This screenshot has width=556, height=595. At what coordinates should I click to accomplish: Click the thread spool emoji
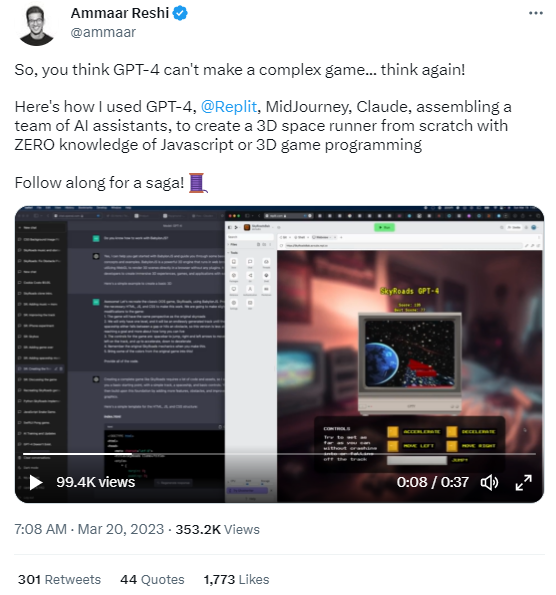coord(198,183)
